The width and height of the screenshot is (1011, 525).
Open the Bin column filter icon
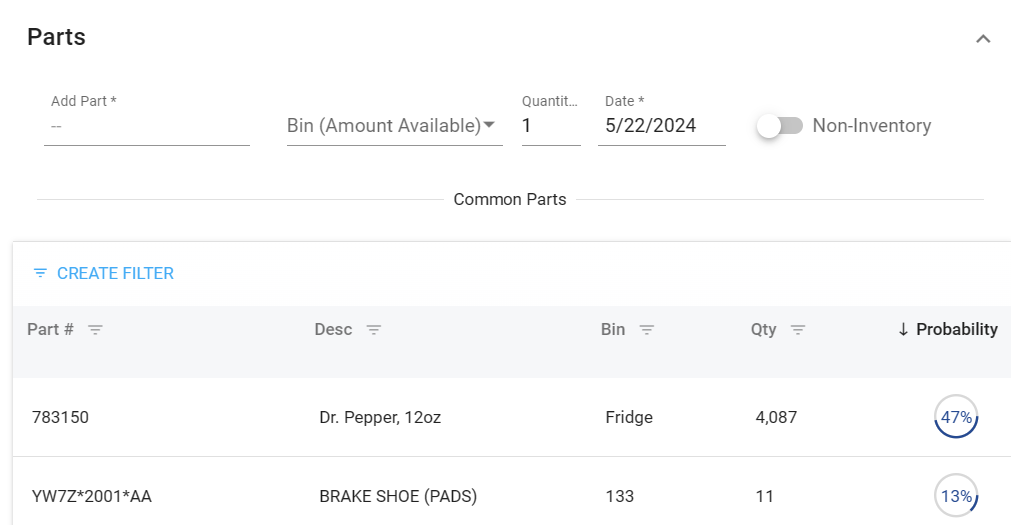click(647, 330)
